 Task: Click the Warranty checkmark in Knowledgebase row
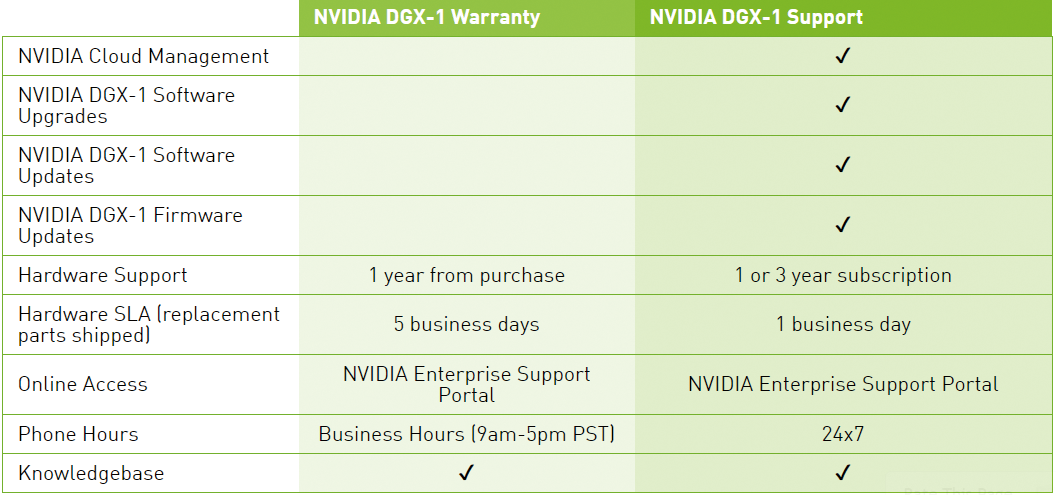[466, 473]
